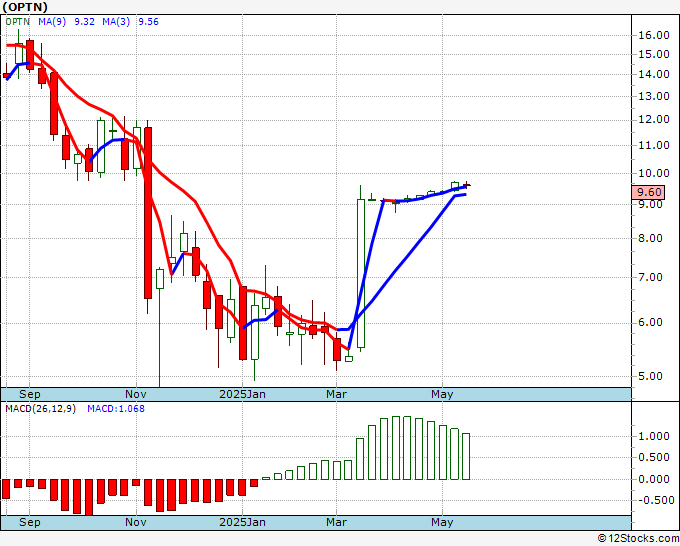Click the OPTN legend label
Image resolution: width=680 pixels, height=546 pixels.
(18, 22)
